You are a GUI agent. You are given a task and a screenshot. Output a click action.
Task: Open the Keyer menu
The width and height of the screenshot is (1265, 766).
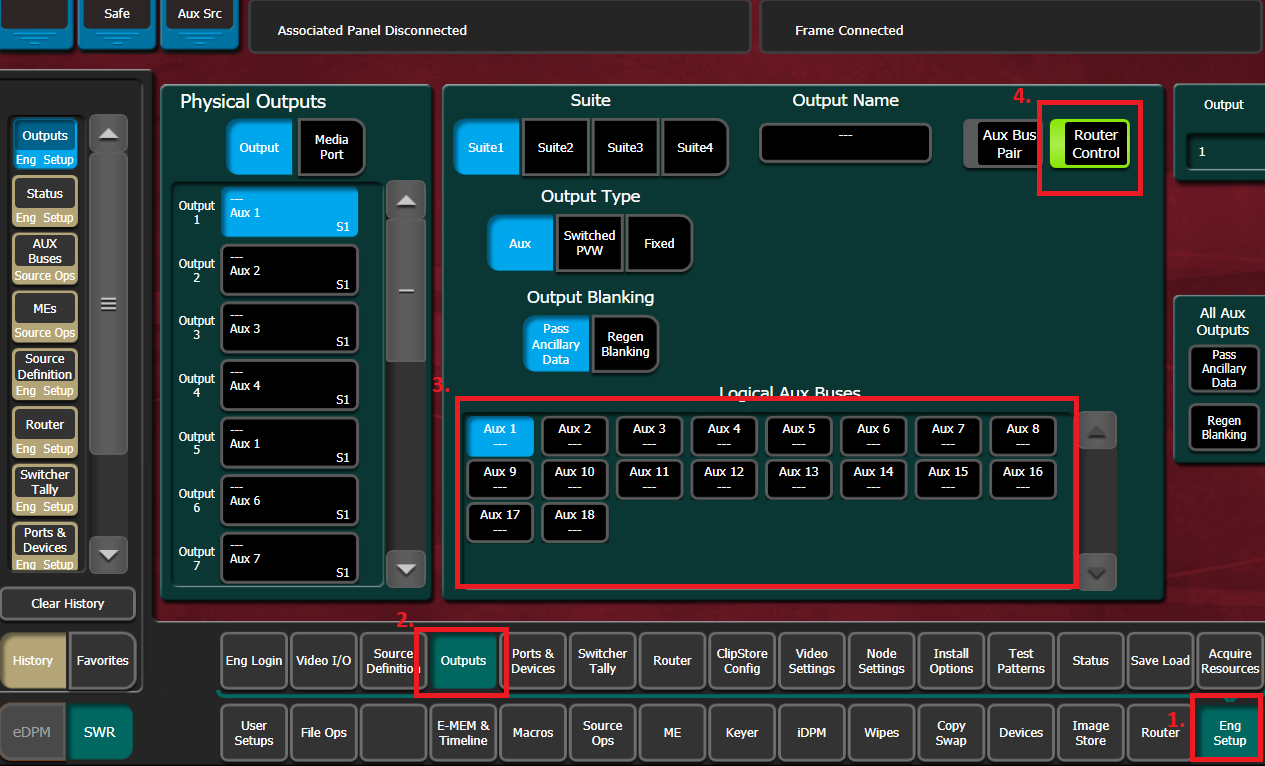742,733
